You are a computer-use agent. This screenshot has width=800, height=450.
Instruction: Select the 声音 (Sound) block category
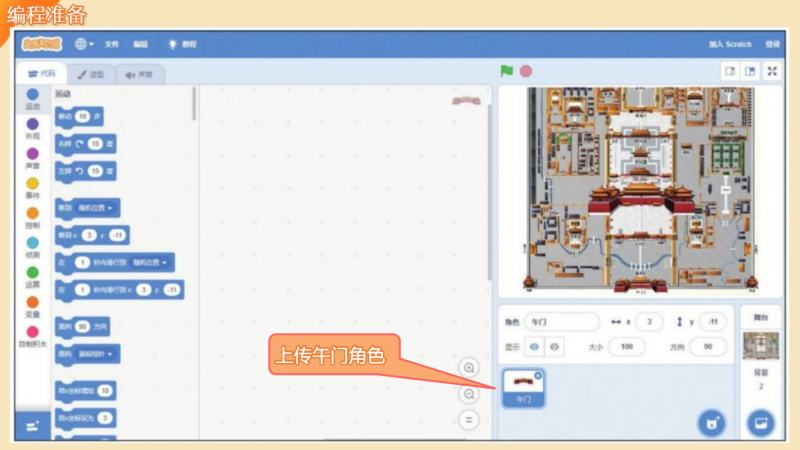(x=33, y=158)
